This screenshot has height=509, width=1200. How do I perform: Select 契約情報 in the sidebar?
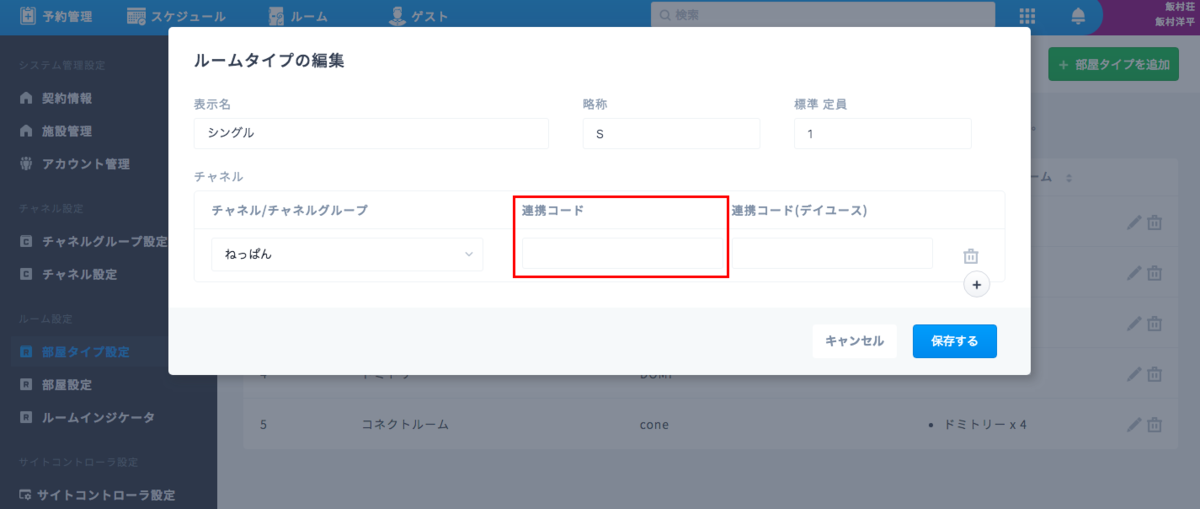coord(67,99)
